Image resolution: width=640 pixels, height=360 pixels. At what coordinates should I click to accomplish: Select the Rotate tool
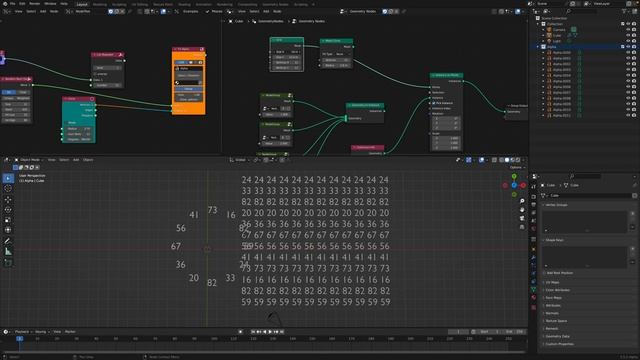point(8,210)
